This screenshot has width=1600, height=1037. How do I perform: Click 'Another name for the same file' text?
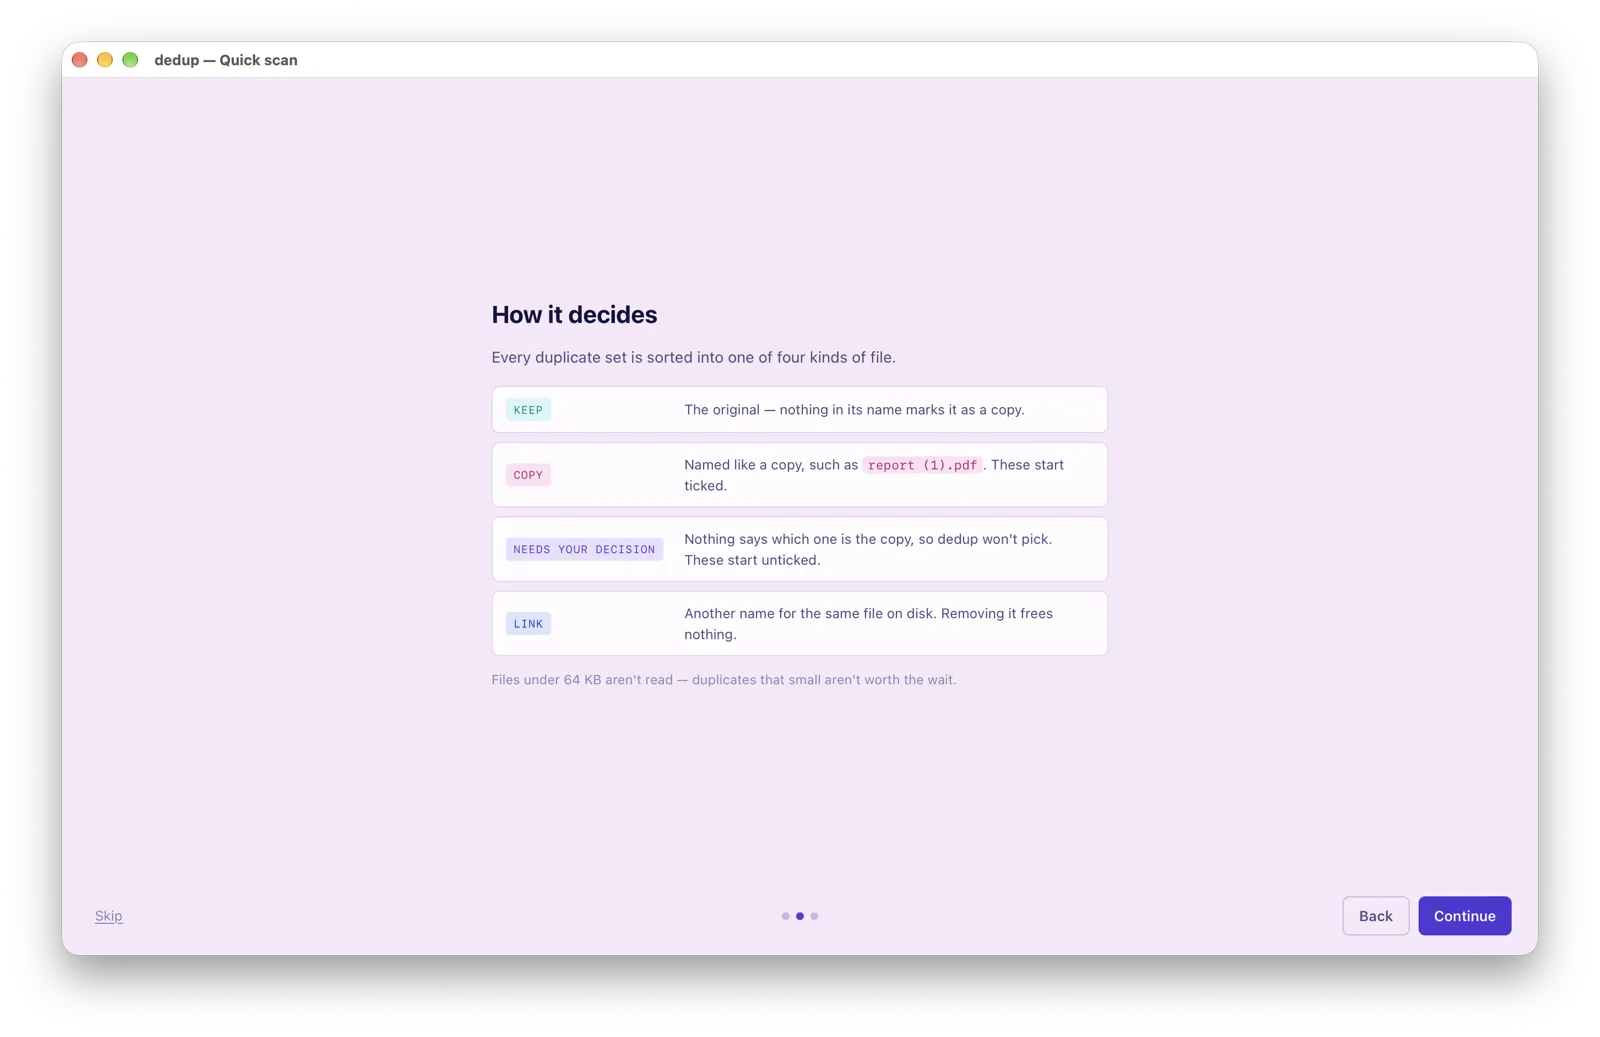pos(868,624)
